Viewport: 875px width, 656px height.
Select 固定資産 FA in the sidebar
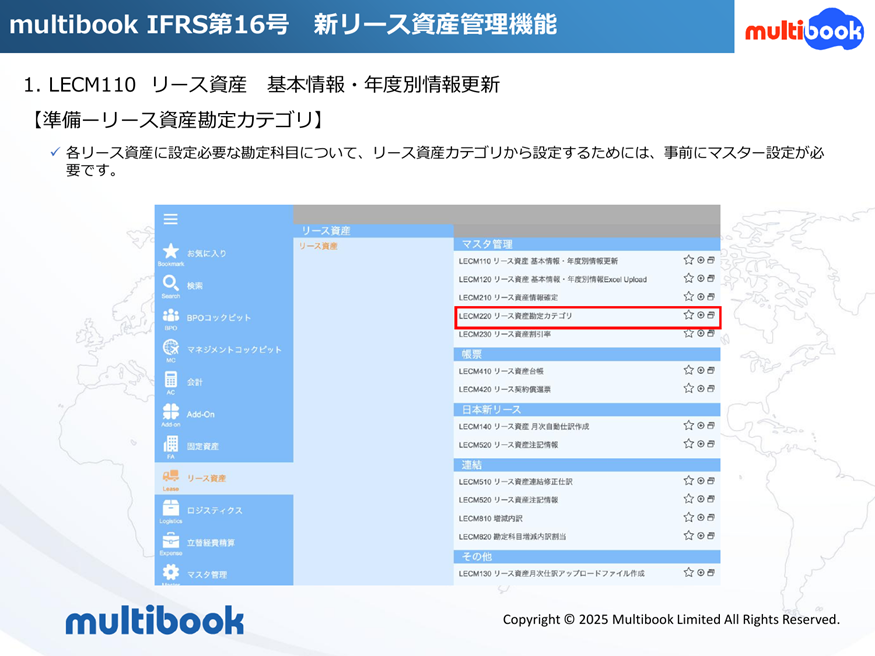pyautogui.click(x=191, y=447)
